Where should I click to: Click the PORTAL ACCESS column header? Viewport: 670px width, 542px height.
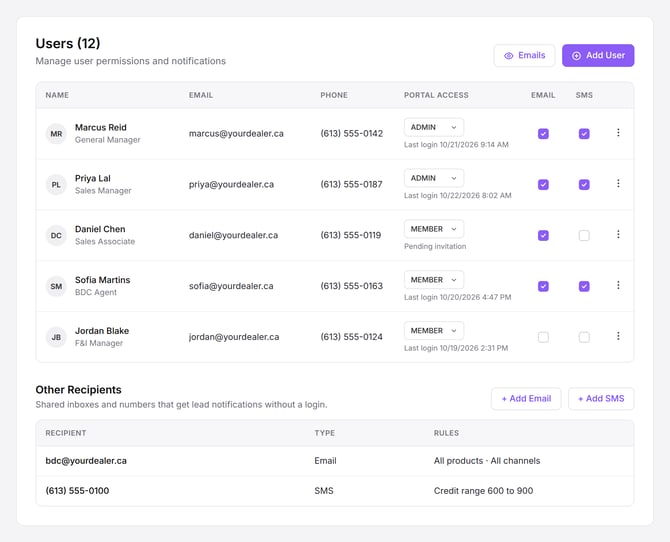436,95
